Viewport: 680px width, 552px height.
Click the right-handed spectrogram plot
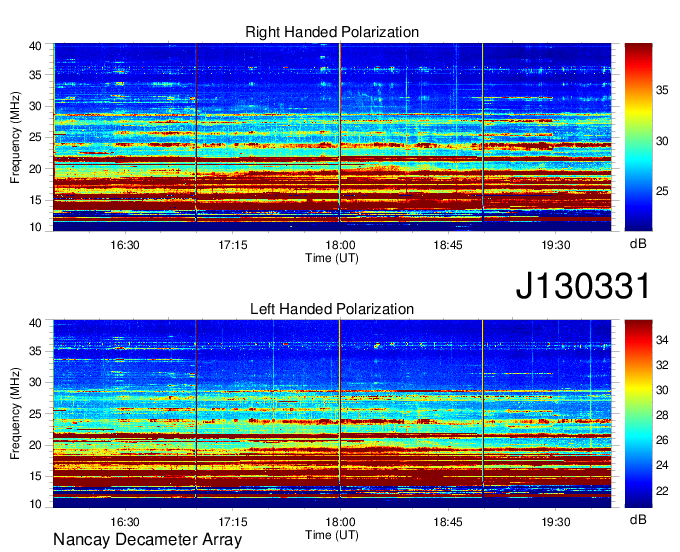coord(332,137)
